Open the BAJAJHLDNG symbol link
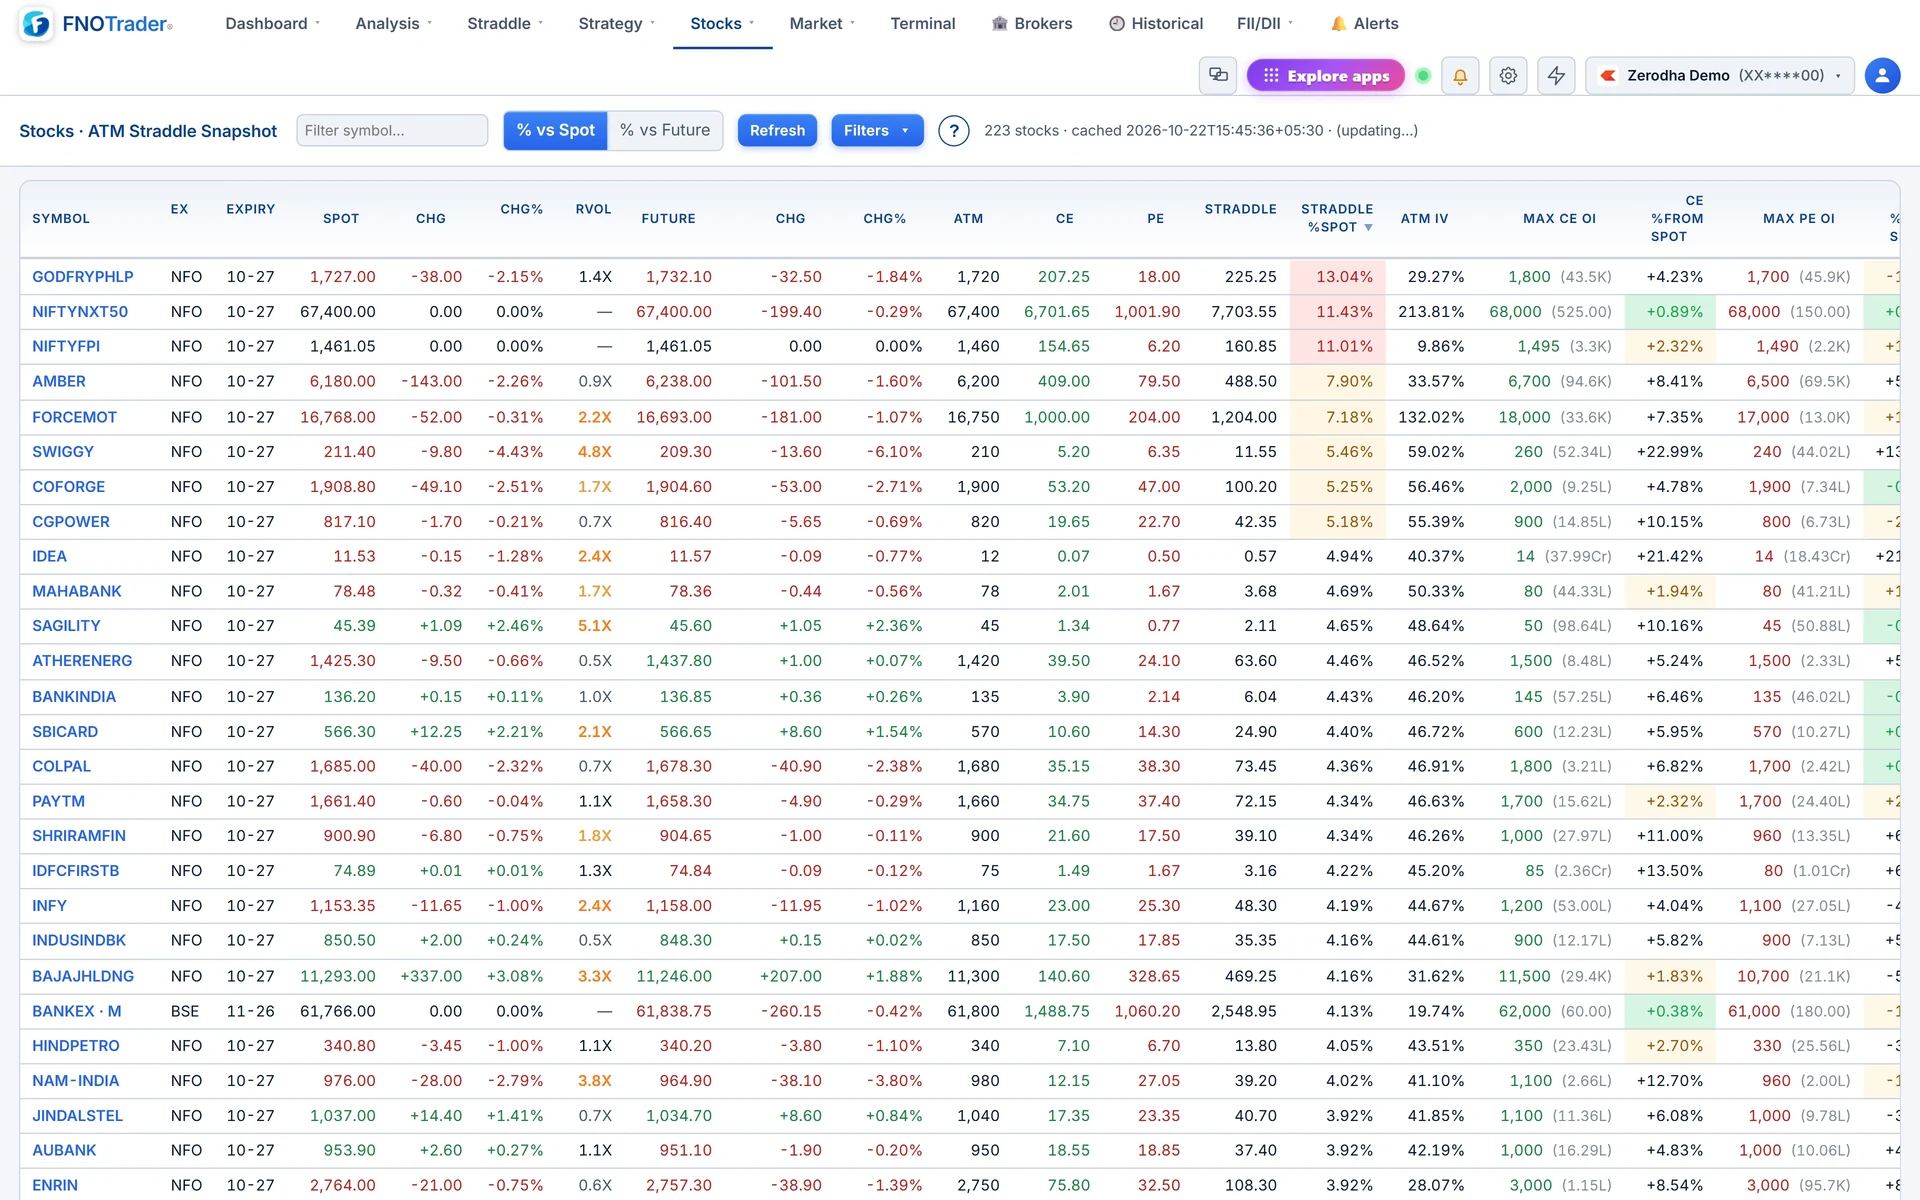The image size is (1920, 1200). click(x=83, y=976)
